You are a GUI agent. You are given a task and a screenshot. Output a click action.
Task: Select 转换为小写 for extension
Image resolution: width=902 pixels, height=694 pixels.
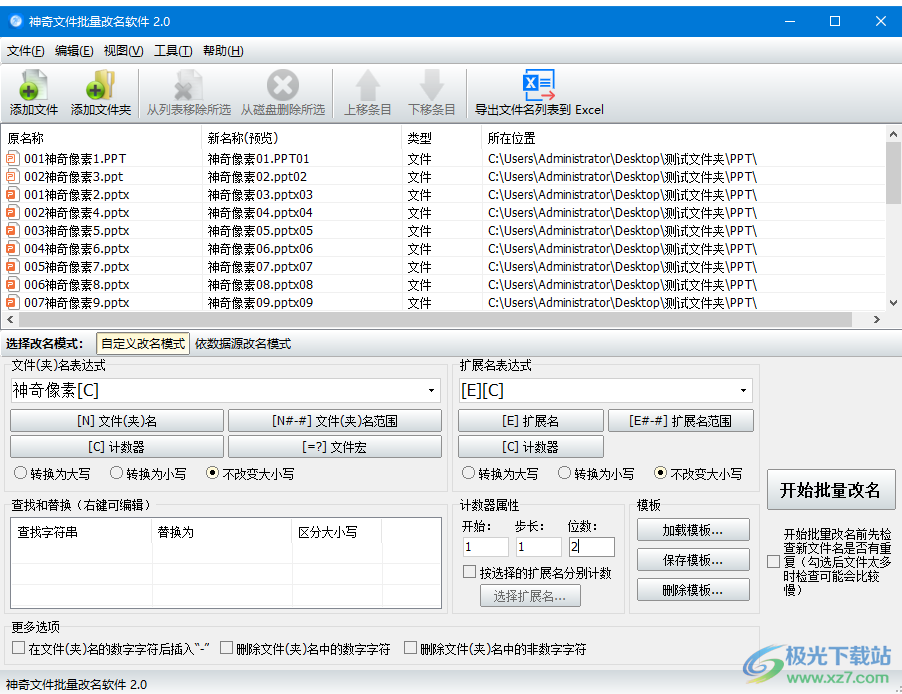coord(564,473)
